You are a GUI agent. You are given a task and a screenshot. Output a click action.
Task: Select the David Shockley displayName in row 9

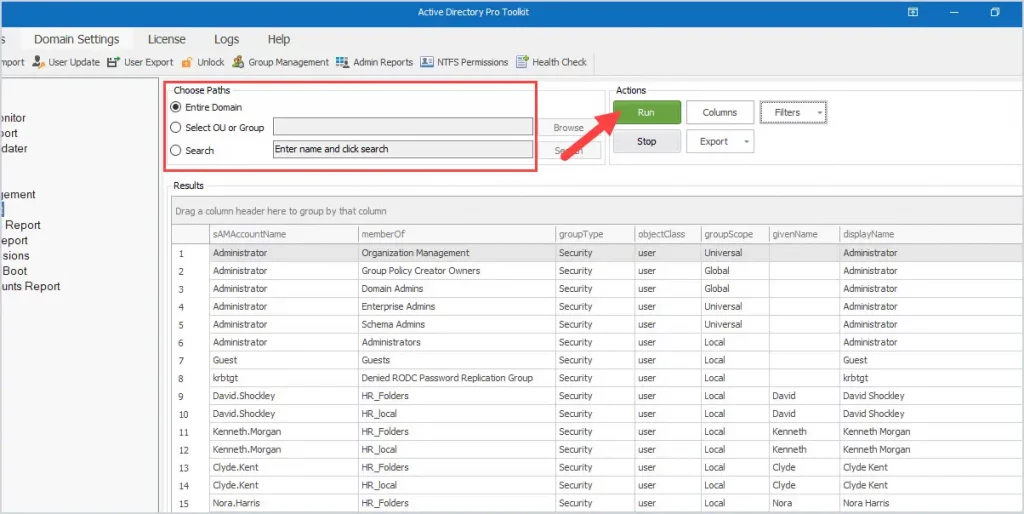click(x=931, y=396)
